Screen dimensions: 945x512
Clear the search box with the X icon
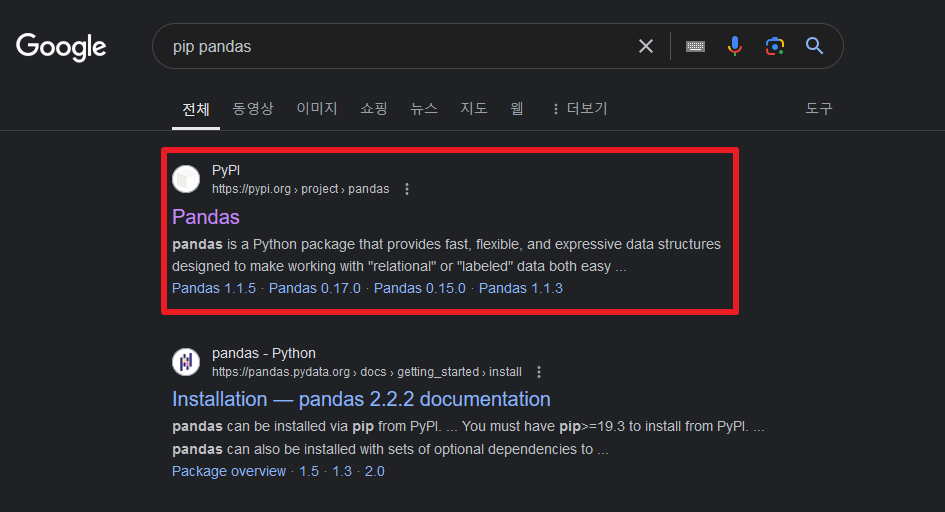(645, 46)
